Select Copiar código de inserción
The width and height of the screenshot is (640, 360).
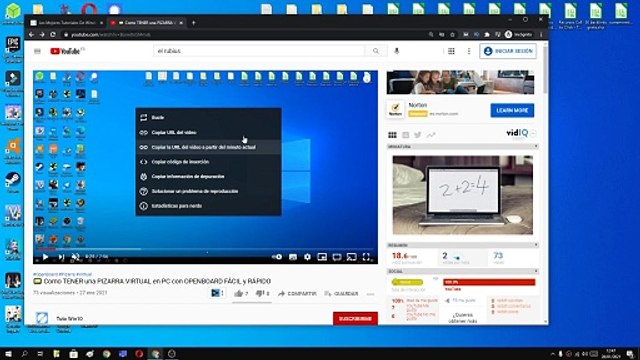click(x=208, y=162)
